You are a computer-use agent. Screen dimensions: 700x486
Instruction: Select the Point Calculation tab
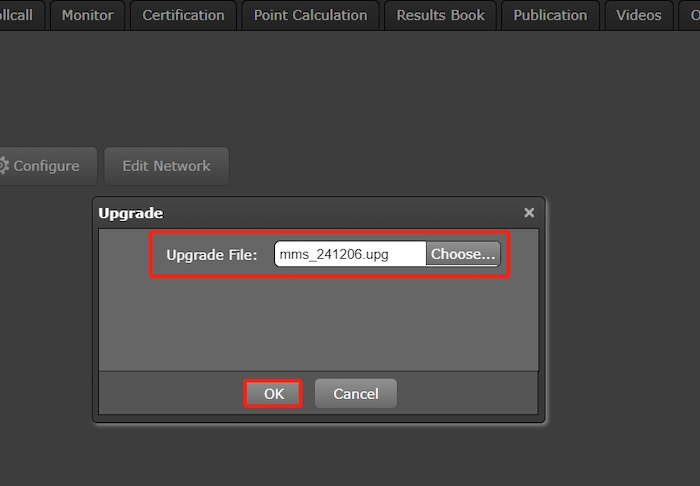pyautogui.click(x=310, y=15)
